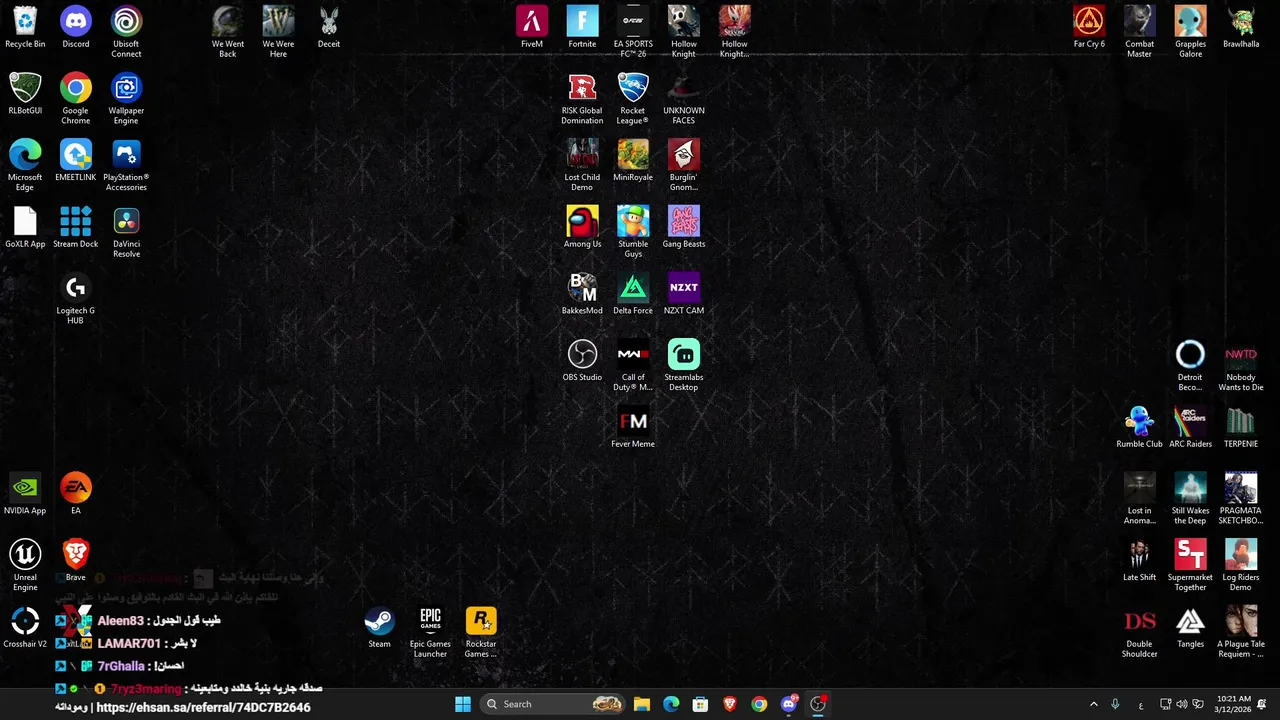Viewport: 1280px width, 720px height.
Task: Open the Windows Start menu
Action: (x=463, y=704)
